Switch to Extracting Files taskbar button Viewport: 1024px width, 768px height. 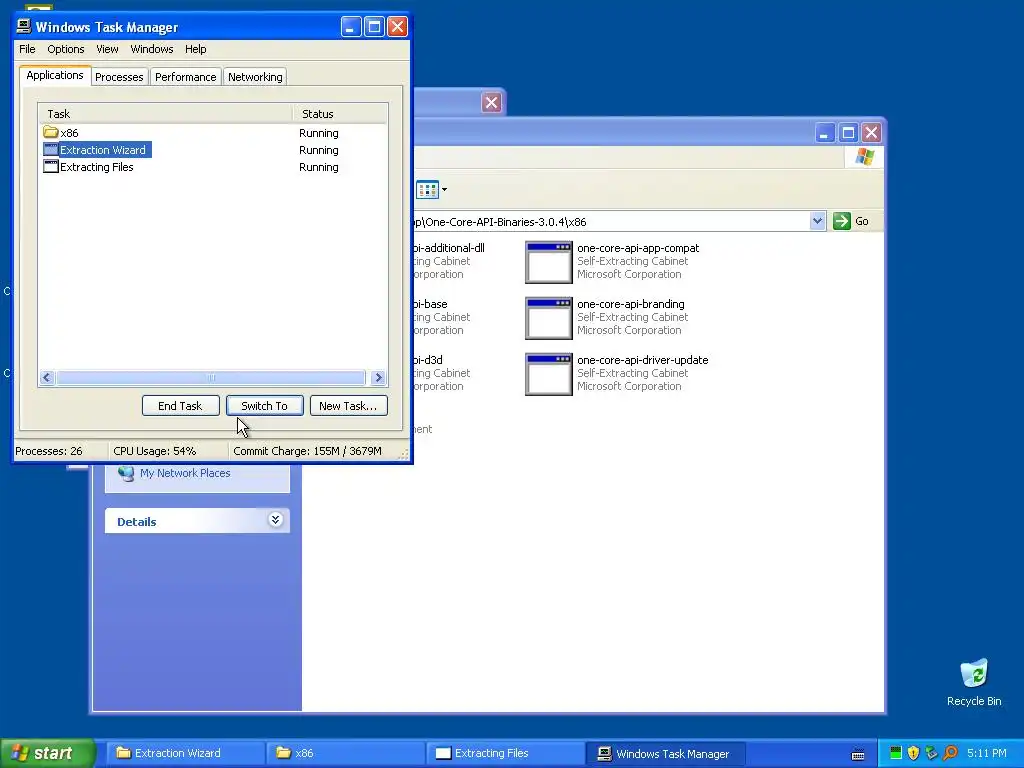505,753
